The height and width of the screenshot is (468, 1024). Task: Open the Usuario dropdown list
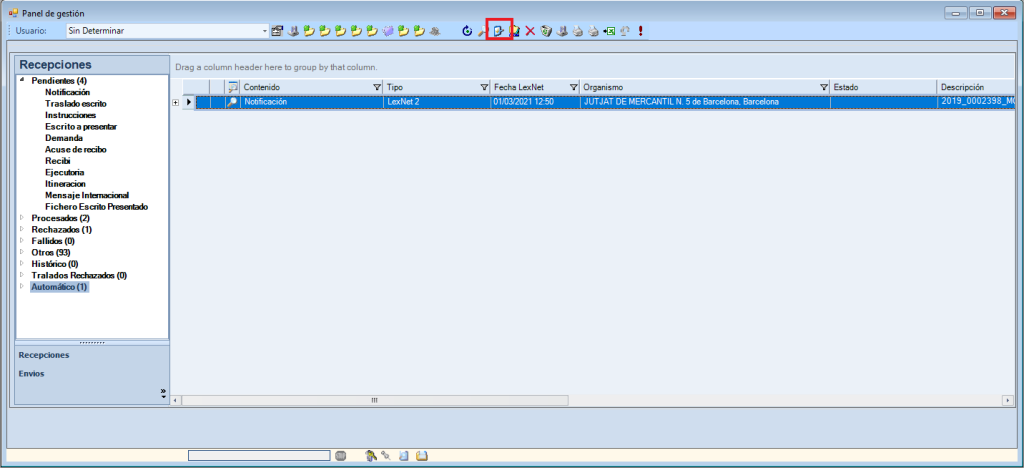tap(264, 31)
